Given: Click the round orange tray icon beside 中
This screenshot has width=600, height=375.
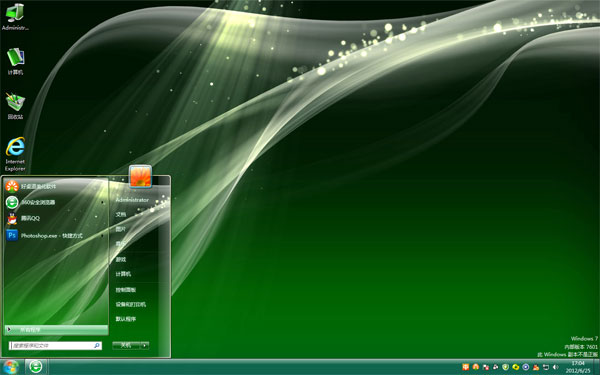Looking at the screenshot, I should tap(476, 367).
